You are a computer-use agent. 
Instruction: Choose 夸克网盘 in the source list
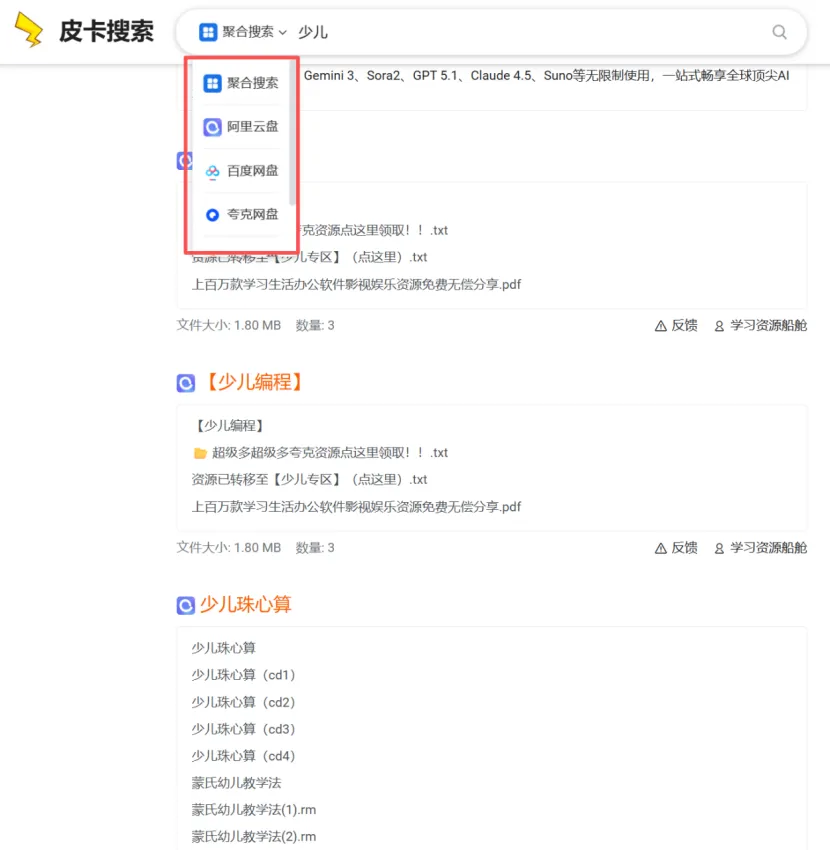pos(241,215)
